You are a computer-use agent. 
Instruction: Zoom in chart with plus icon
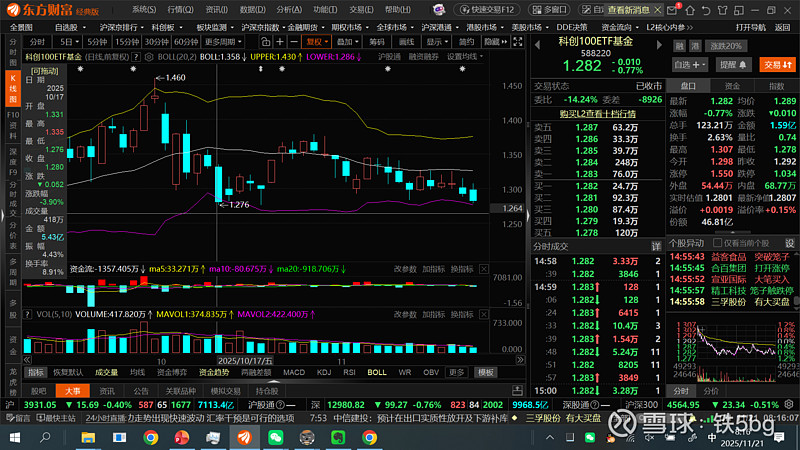280,42
